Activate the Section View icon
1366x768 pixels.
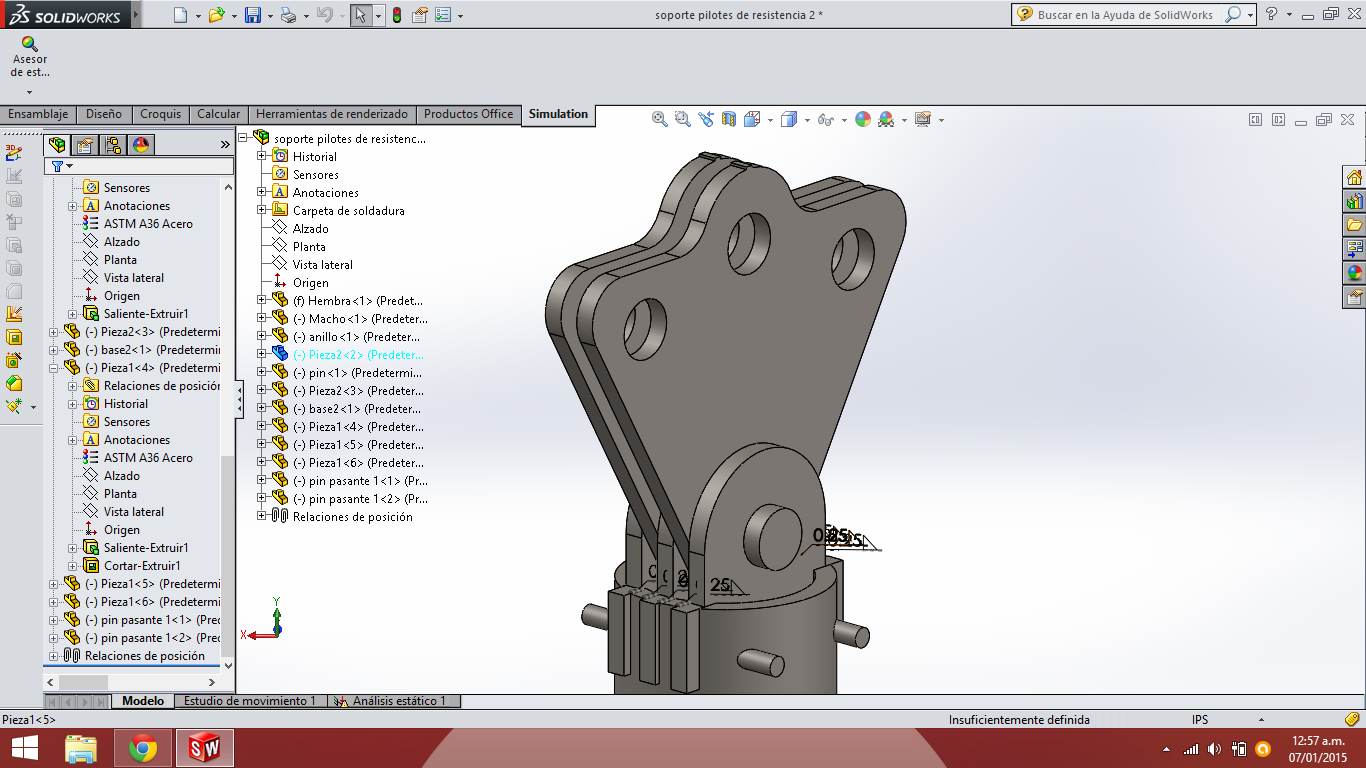[729, 119]
